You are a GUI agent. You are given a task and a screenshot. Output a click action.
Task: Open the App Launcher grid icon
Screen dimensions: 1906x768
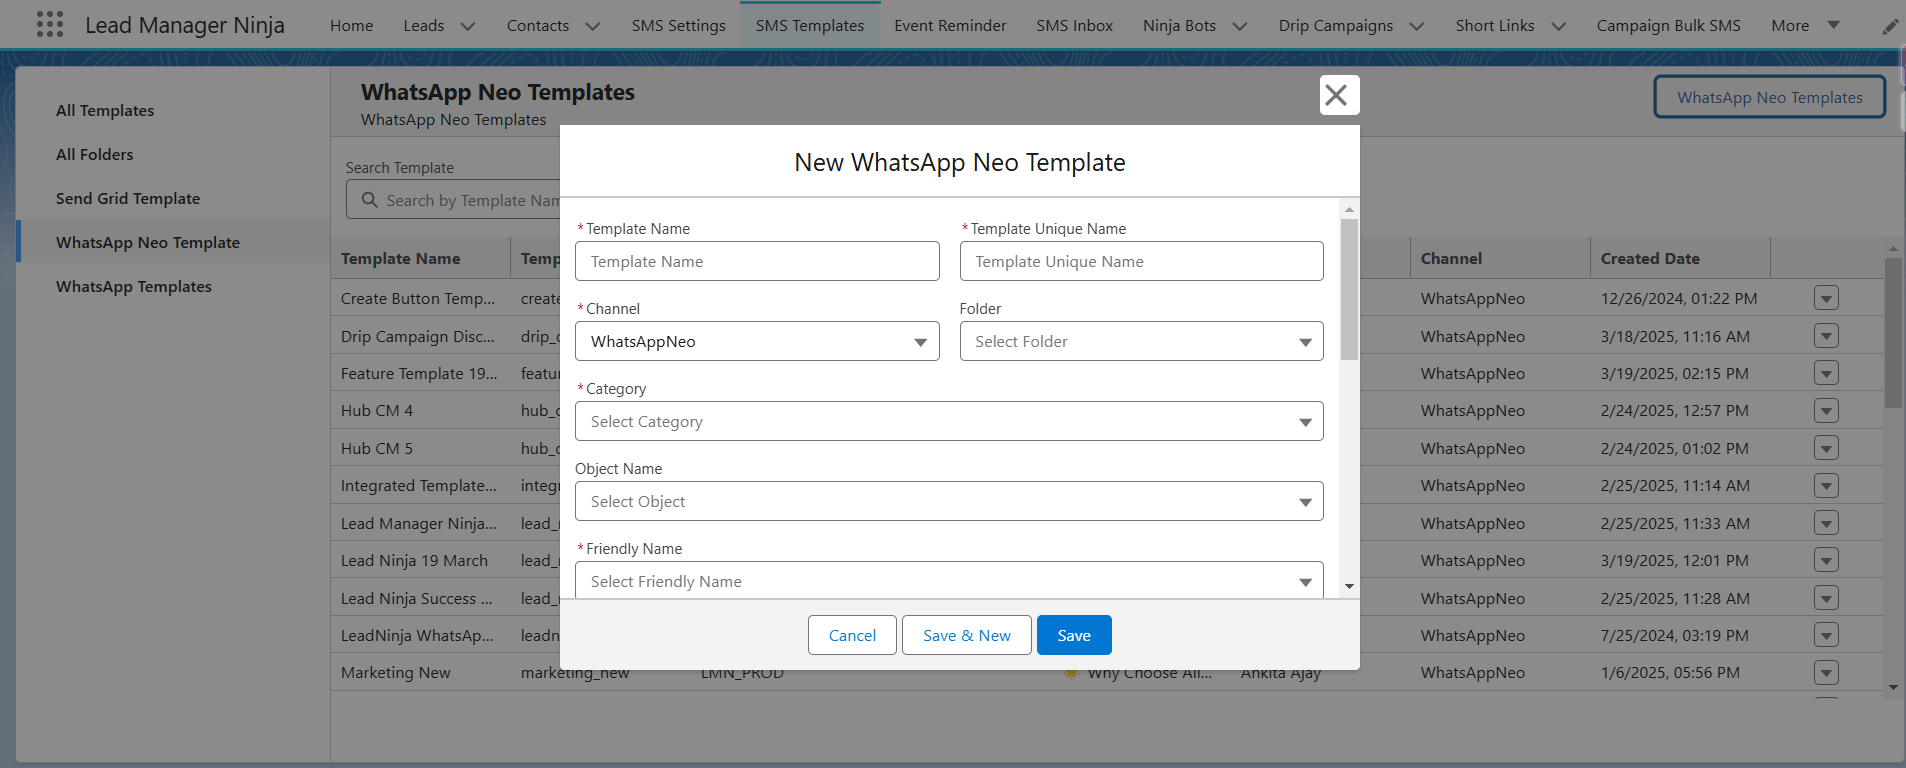[49, 24]
